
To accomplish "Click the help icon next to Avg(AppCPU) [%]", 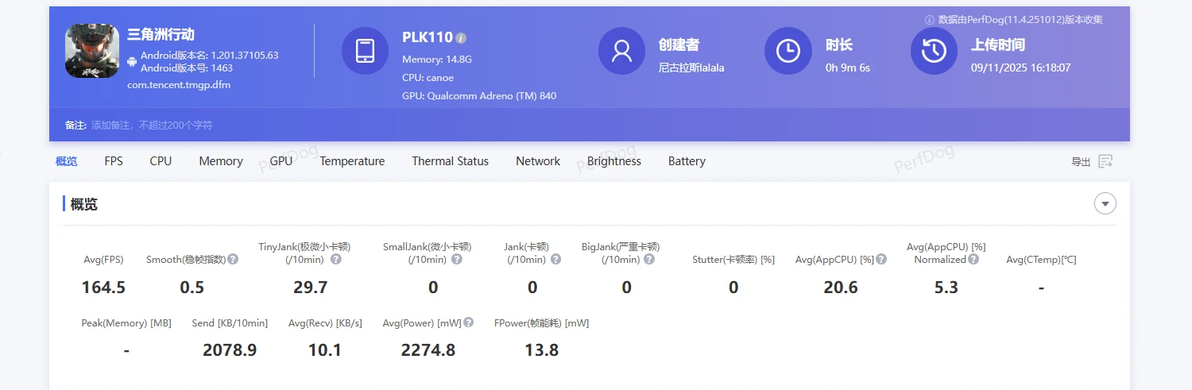I will coord(881,259).
